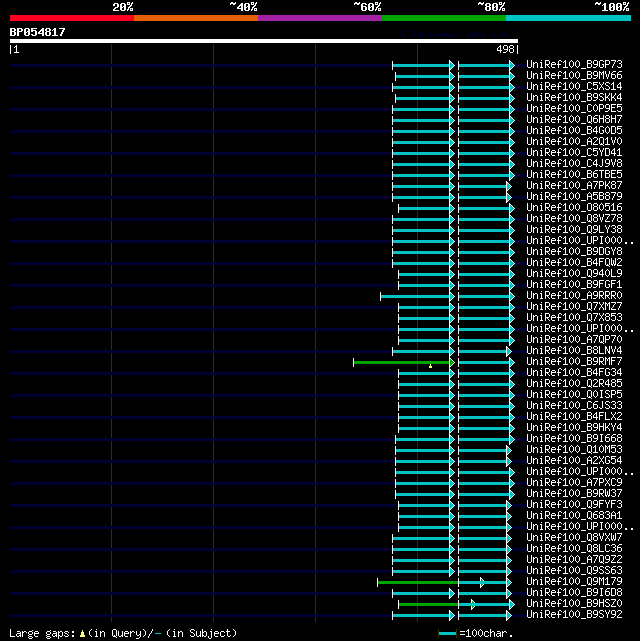
Task: Select UniRef100_O80516 subject
Action: coord(574,208)
